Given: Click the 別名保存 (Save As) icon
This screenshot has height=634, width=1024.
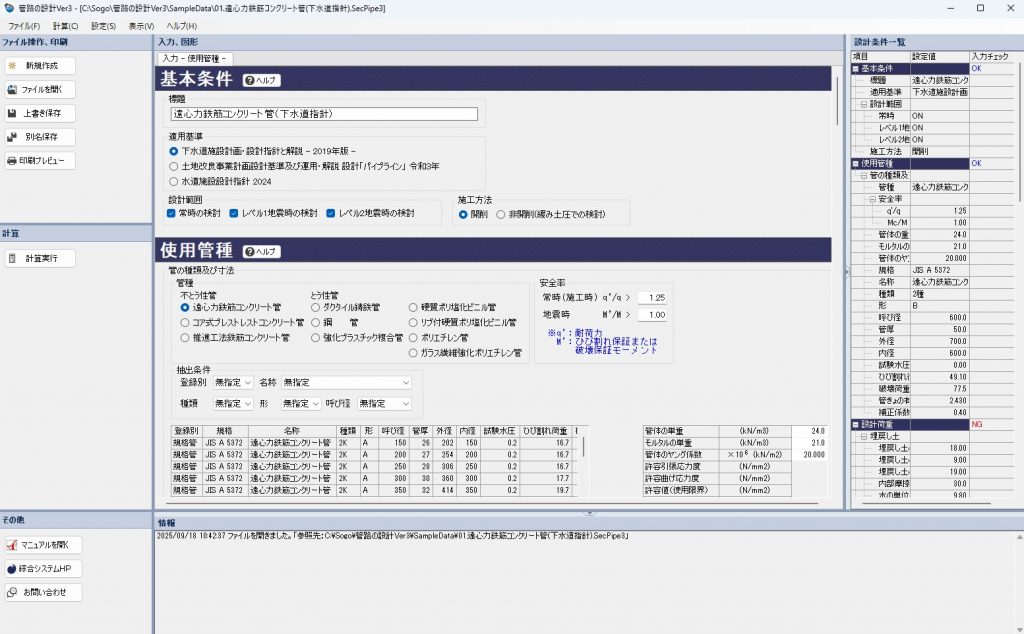Looking at the screenshot, I should click(42, 139).
